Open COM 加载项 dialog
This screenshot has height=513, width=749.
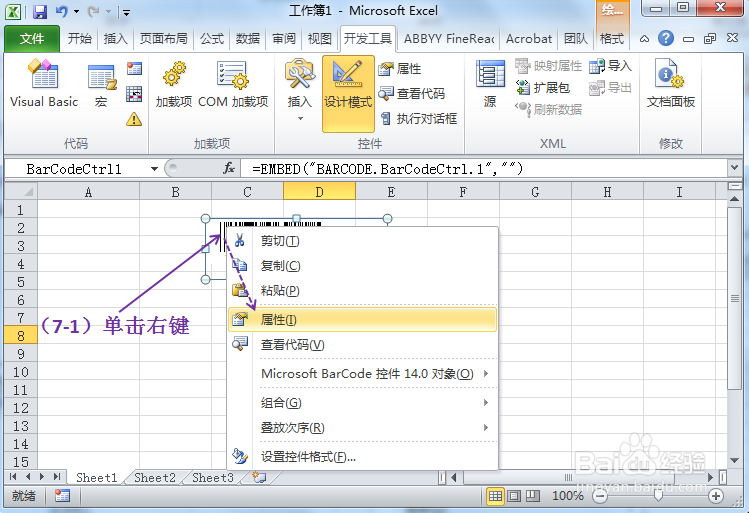click(x=233, y=84)
